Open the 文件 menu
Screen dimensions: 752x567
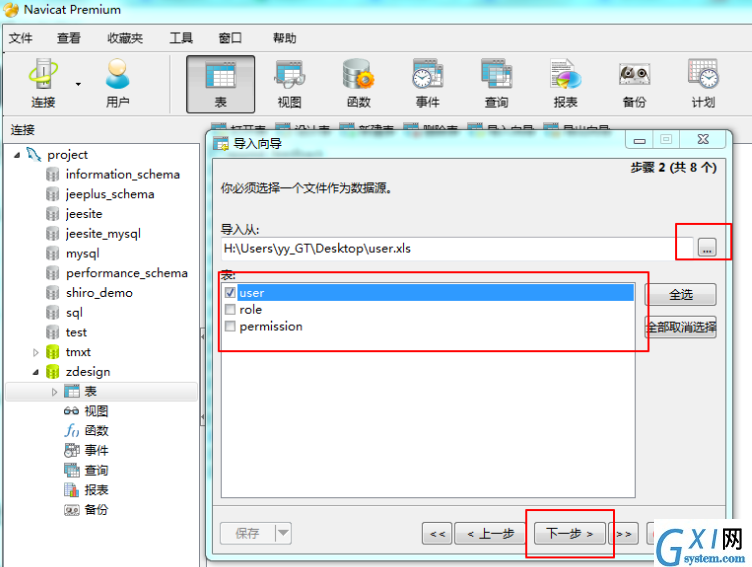(21, 38)
